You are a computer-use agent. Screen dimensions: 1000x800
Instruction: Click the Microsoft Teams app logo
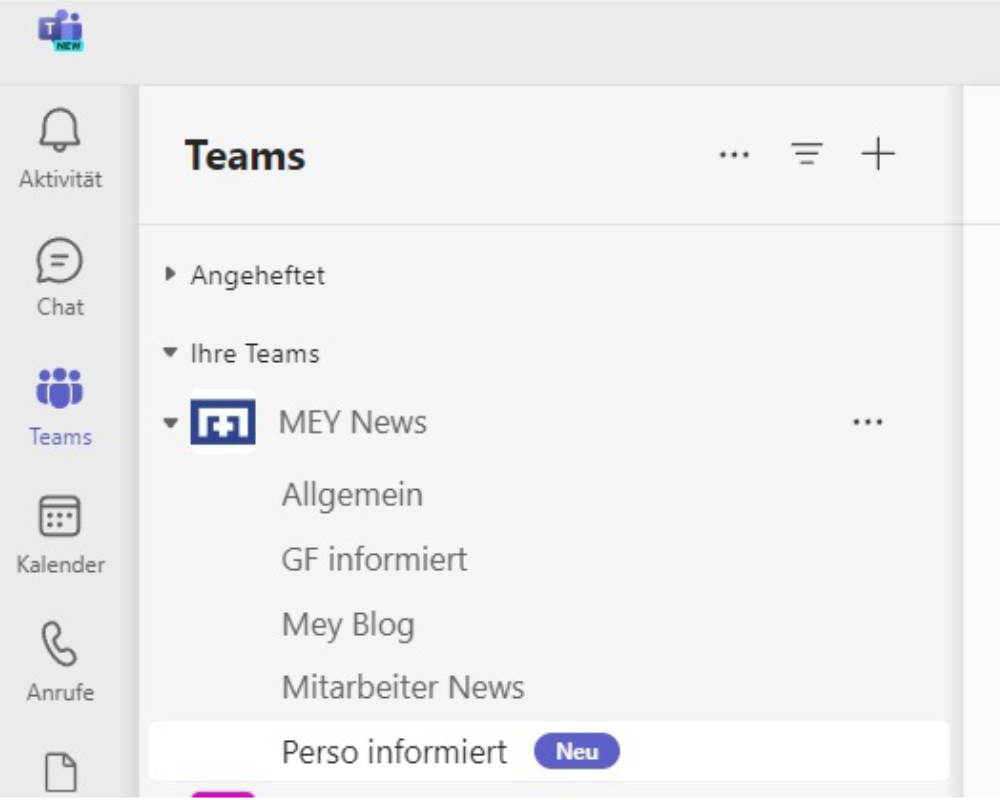61,32
